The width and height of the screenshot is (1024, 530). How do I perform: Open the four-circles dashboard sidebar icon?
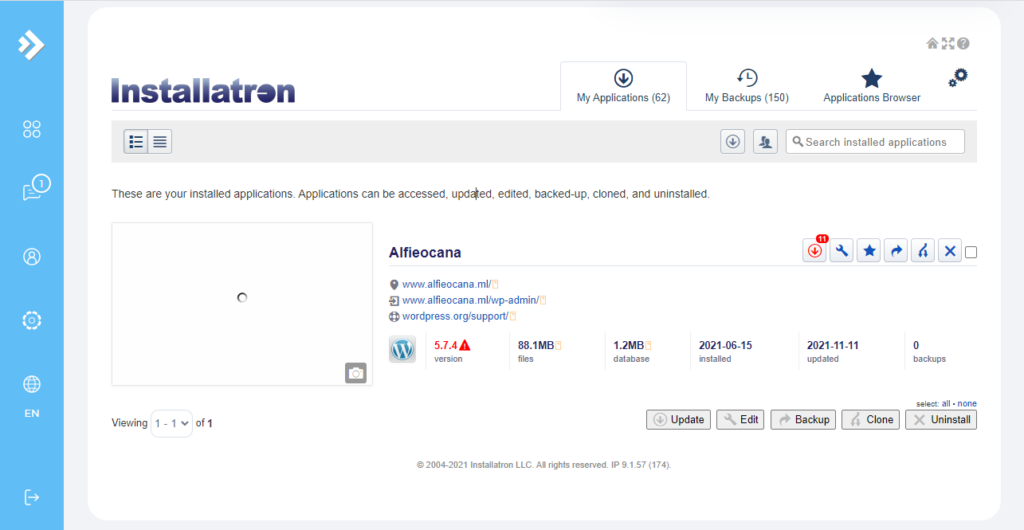pyautogui.click(x=31, y=129)
